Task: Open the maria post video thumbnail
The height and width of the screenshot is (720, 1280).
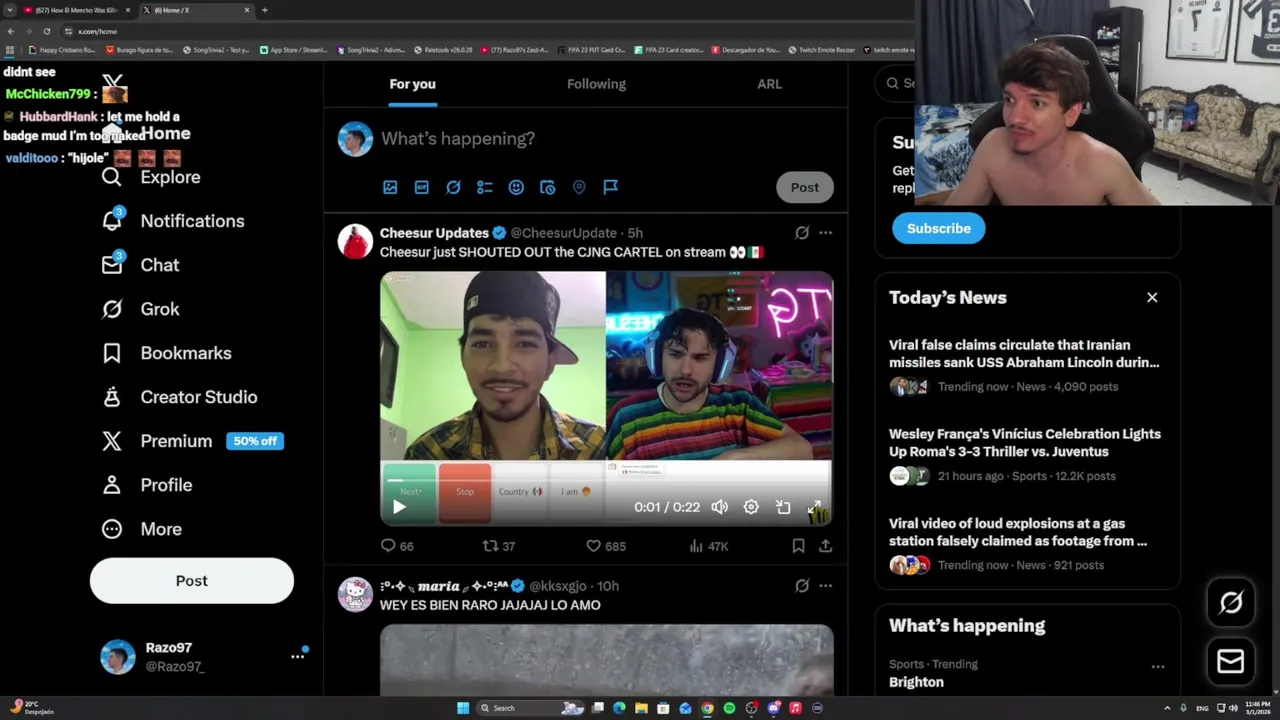Action: (x=606, y=659)
